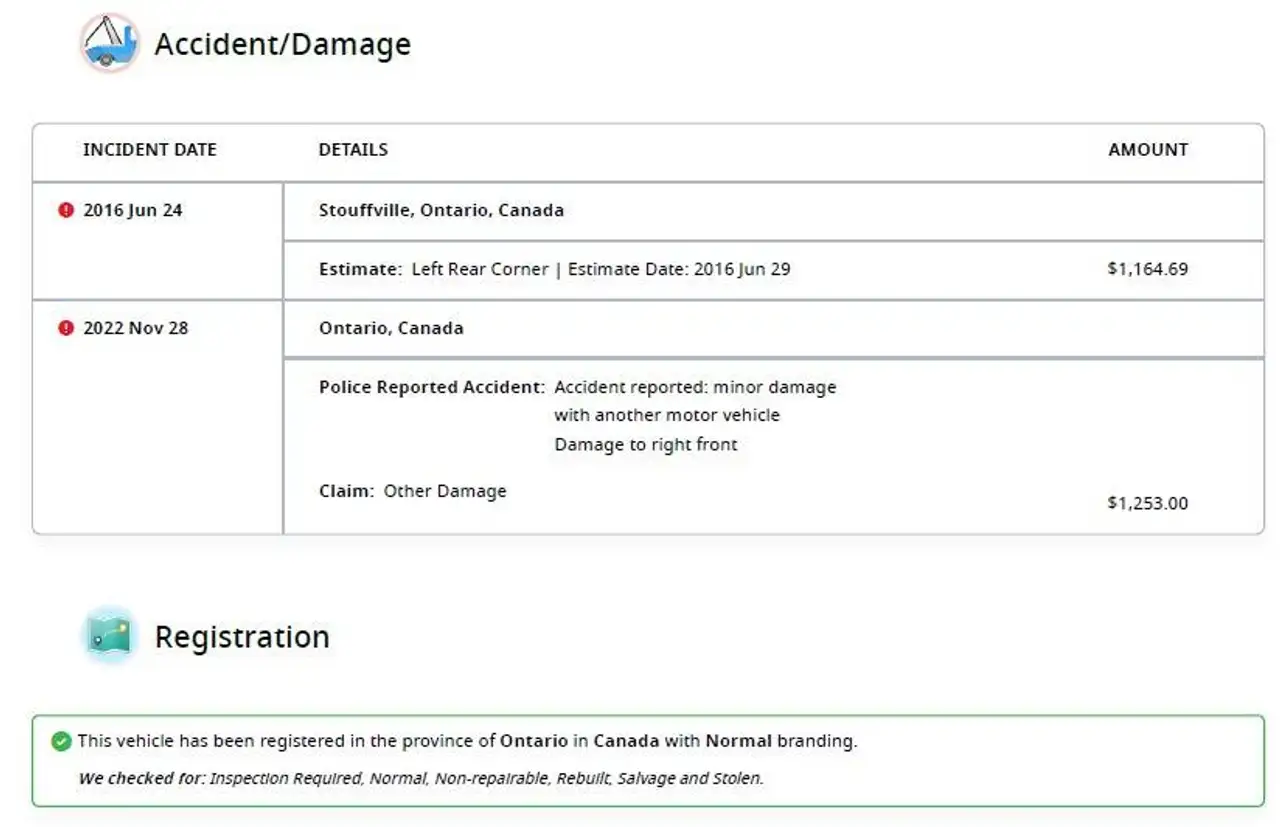Click red alert icon beside 2016 Jun 24

coord(66,210)
